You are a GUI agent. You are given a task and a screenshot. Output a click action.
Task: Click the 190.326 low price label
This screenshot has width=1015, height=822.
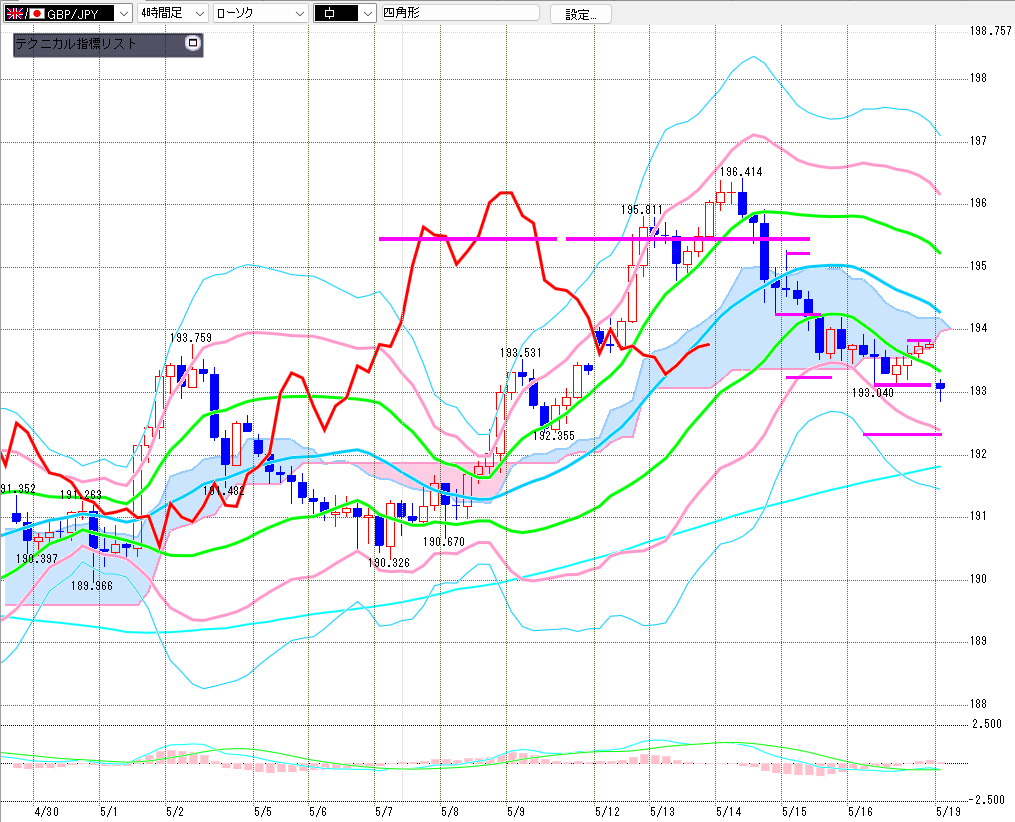389,563
